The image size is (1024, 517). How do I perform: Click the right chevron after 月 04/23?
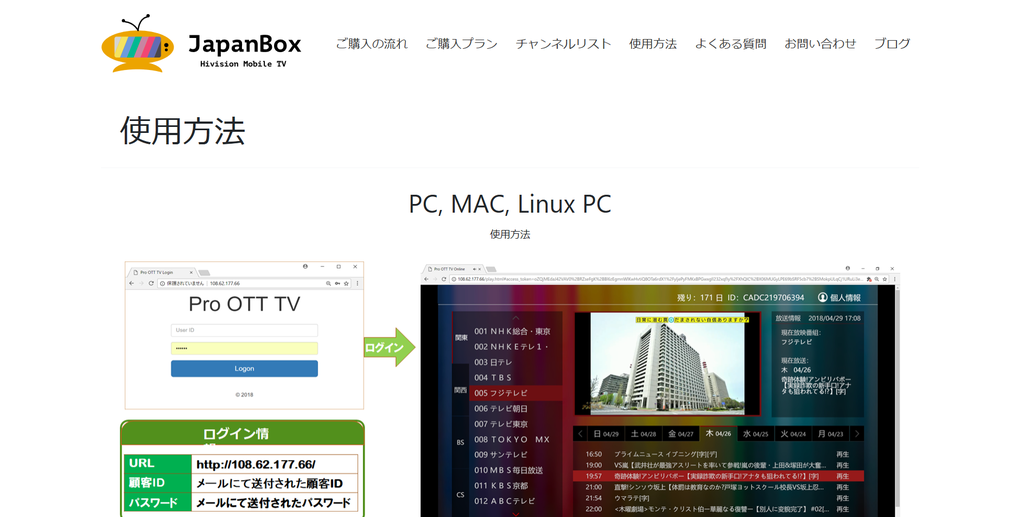[x=857, y=434]
